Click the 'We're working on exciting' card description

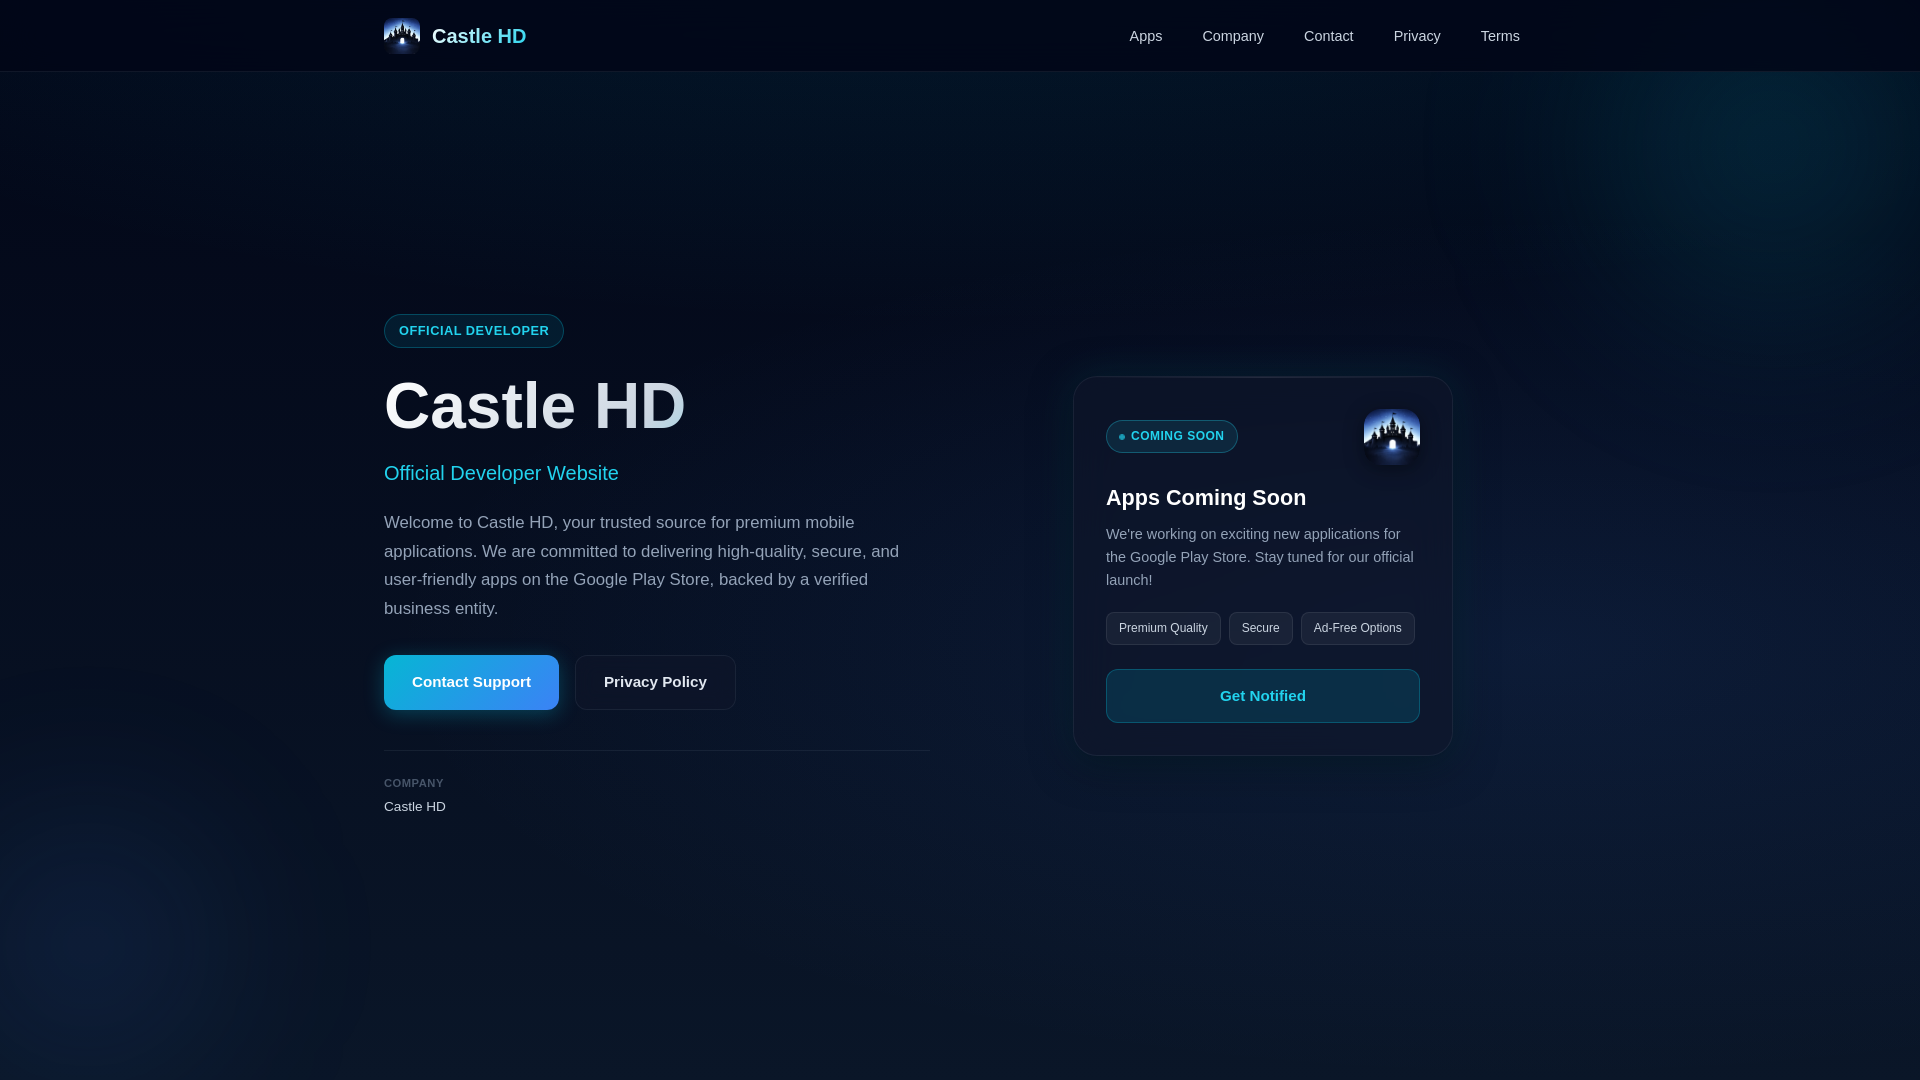pyautogui.click(x=1260, y=557)
